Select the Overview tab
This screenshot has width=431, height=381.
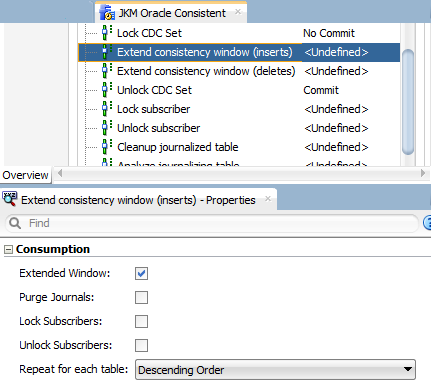pos(26,175)
